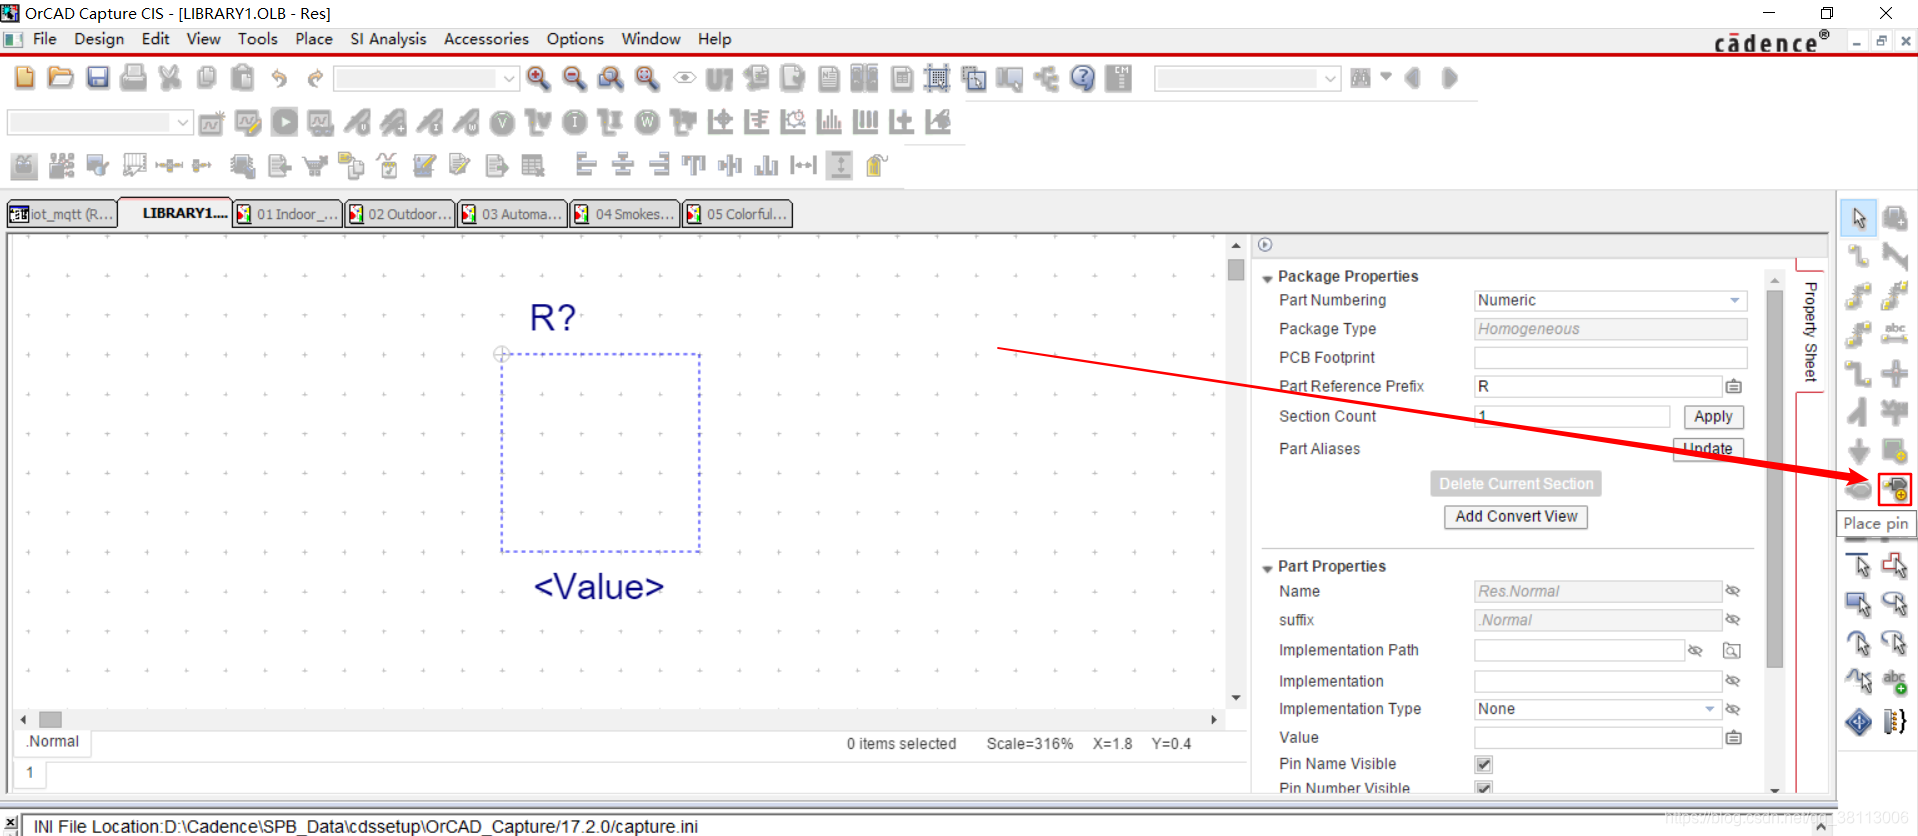This screenshot has height=836, width=1918.
Task: Click the Apply button for Section Count
Action: click(x=1713, y=417)
